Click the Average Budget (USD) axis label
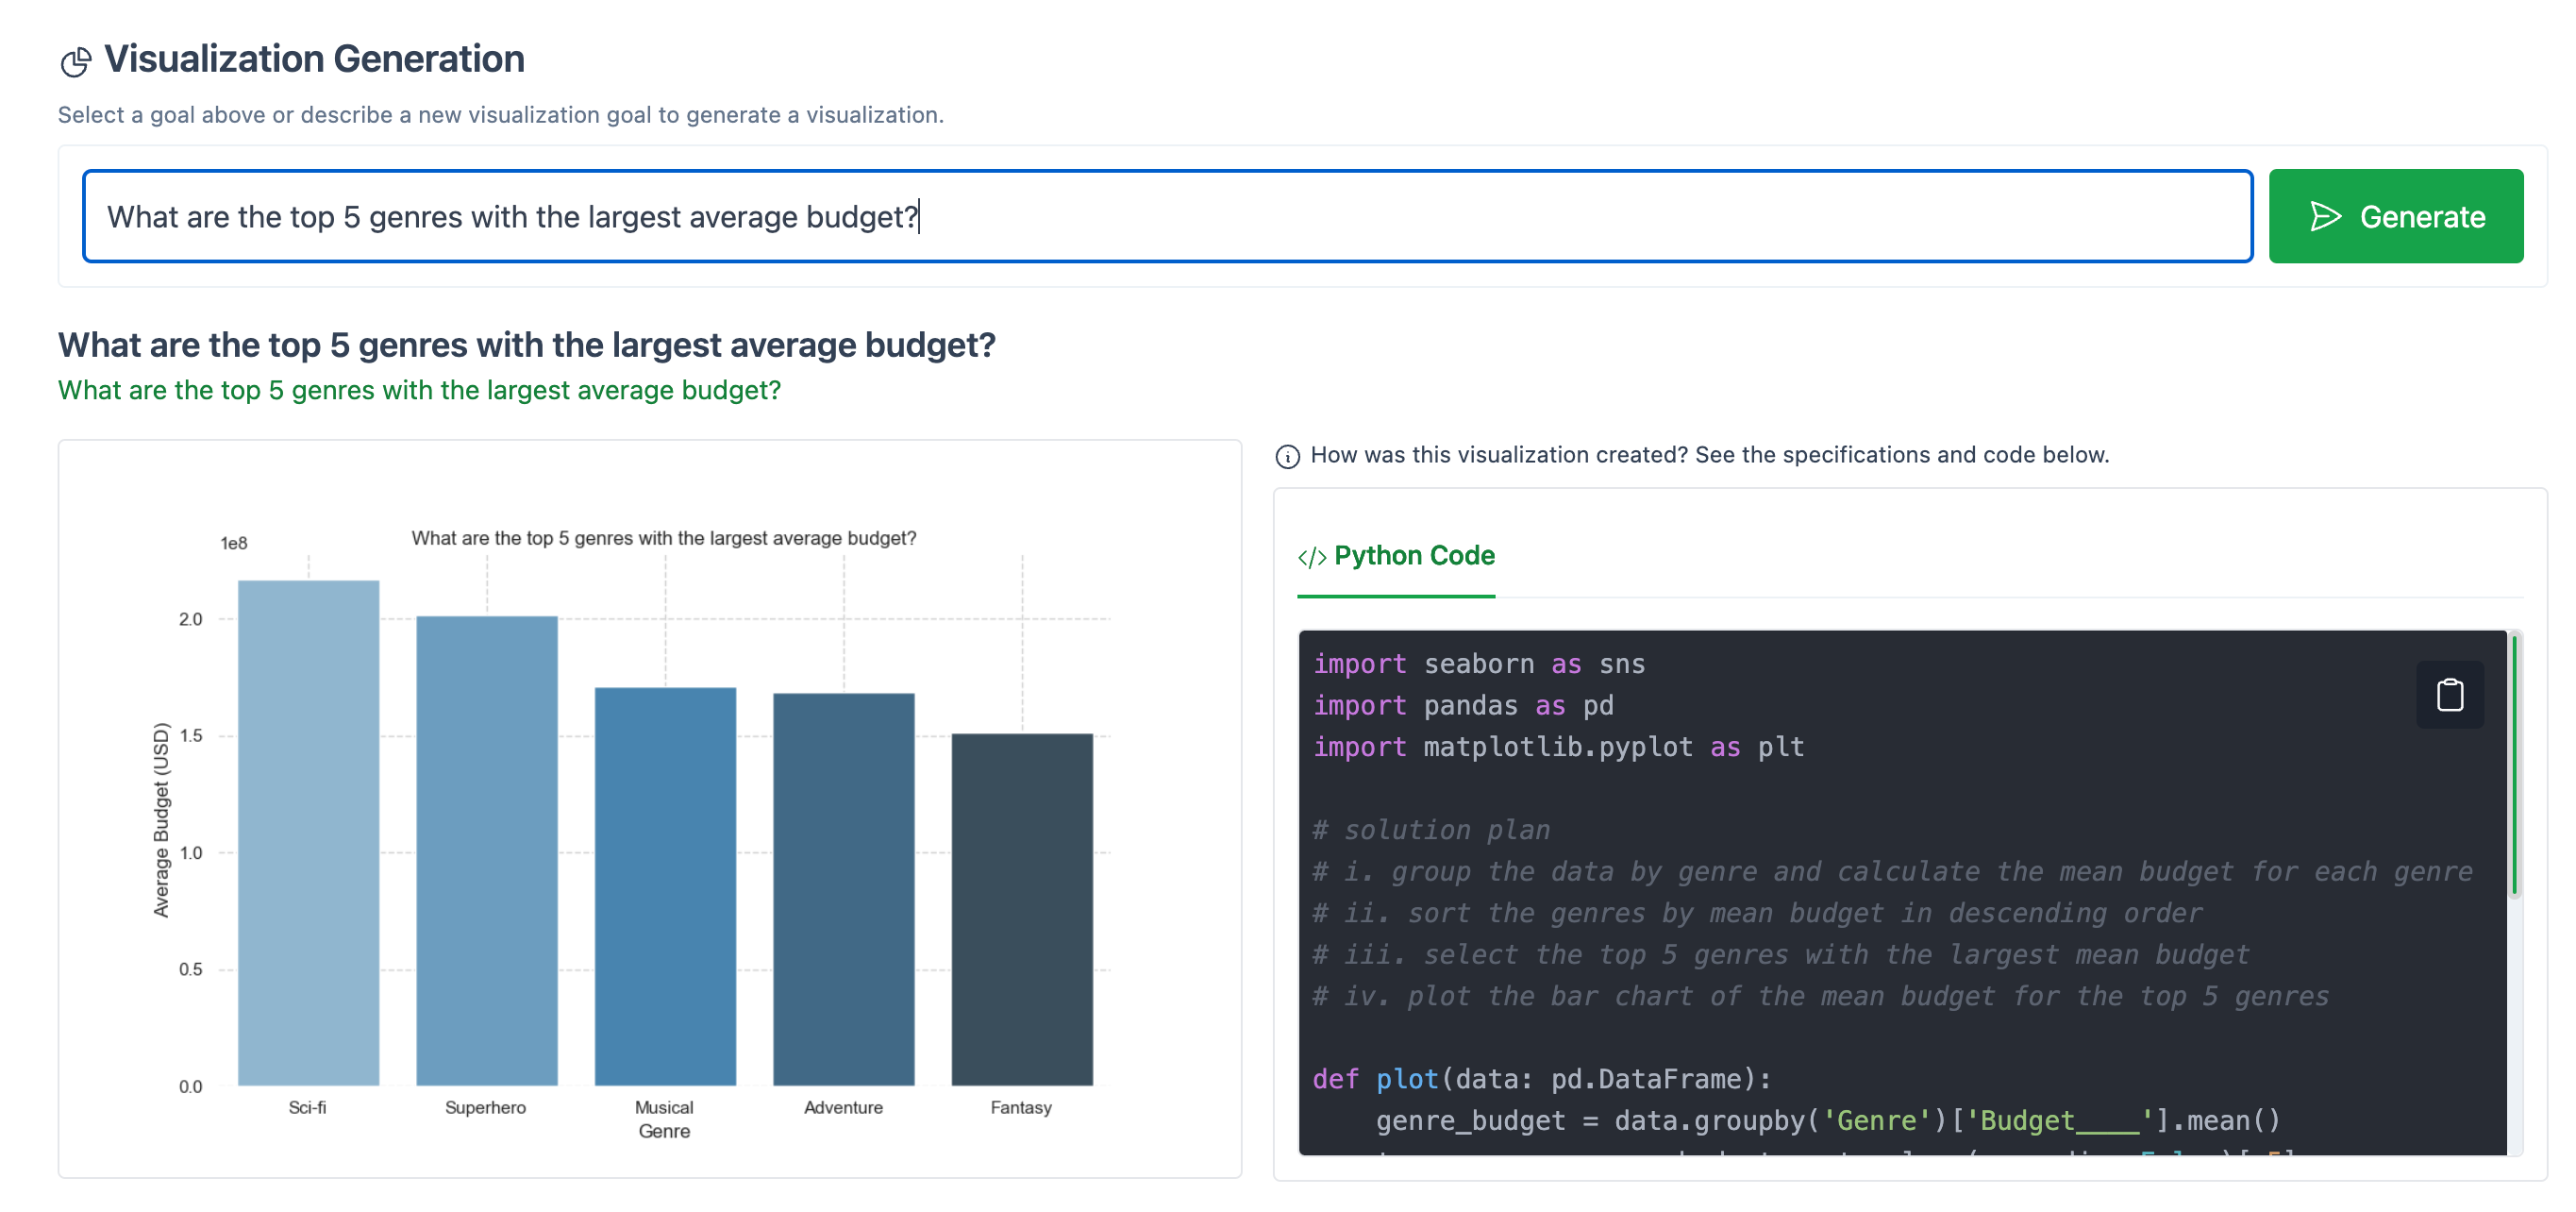This screenshot has width=2576, height=1212. click(160, 819)
